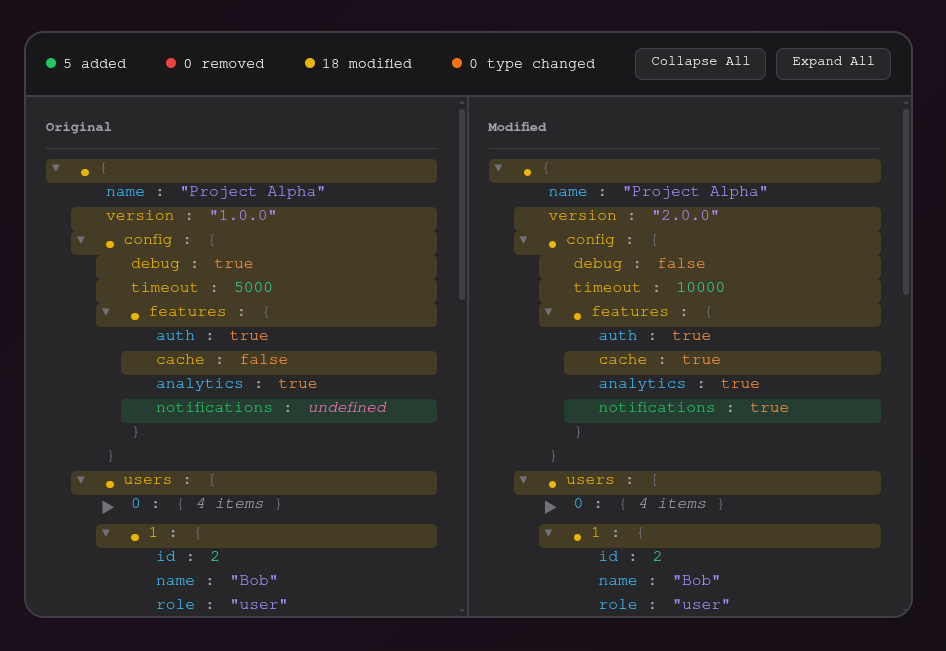Click the red removed-count indicator dot
946x651 pixels.
click(x=169, y=63)
